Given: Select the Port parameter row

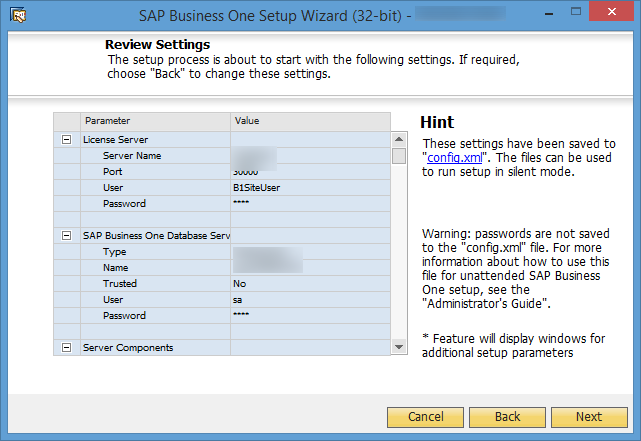Looking at the screenshot, I should point(222,172).
